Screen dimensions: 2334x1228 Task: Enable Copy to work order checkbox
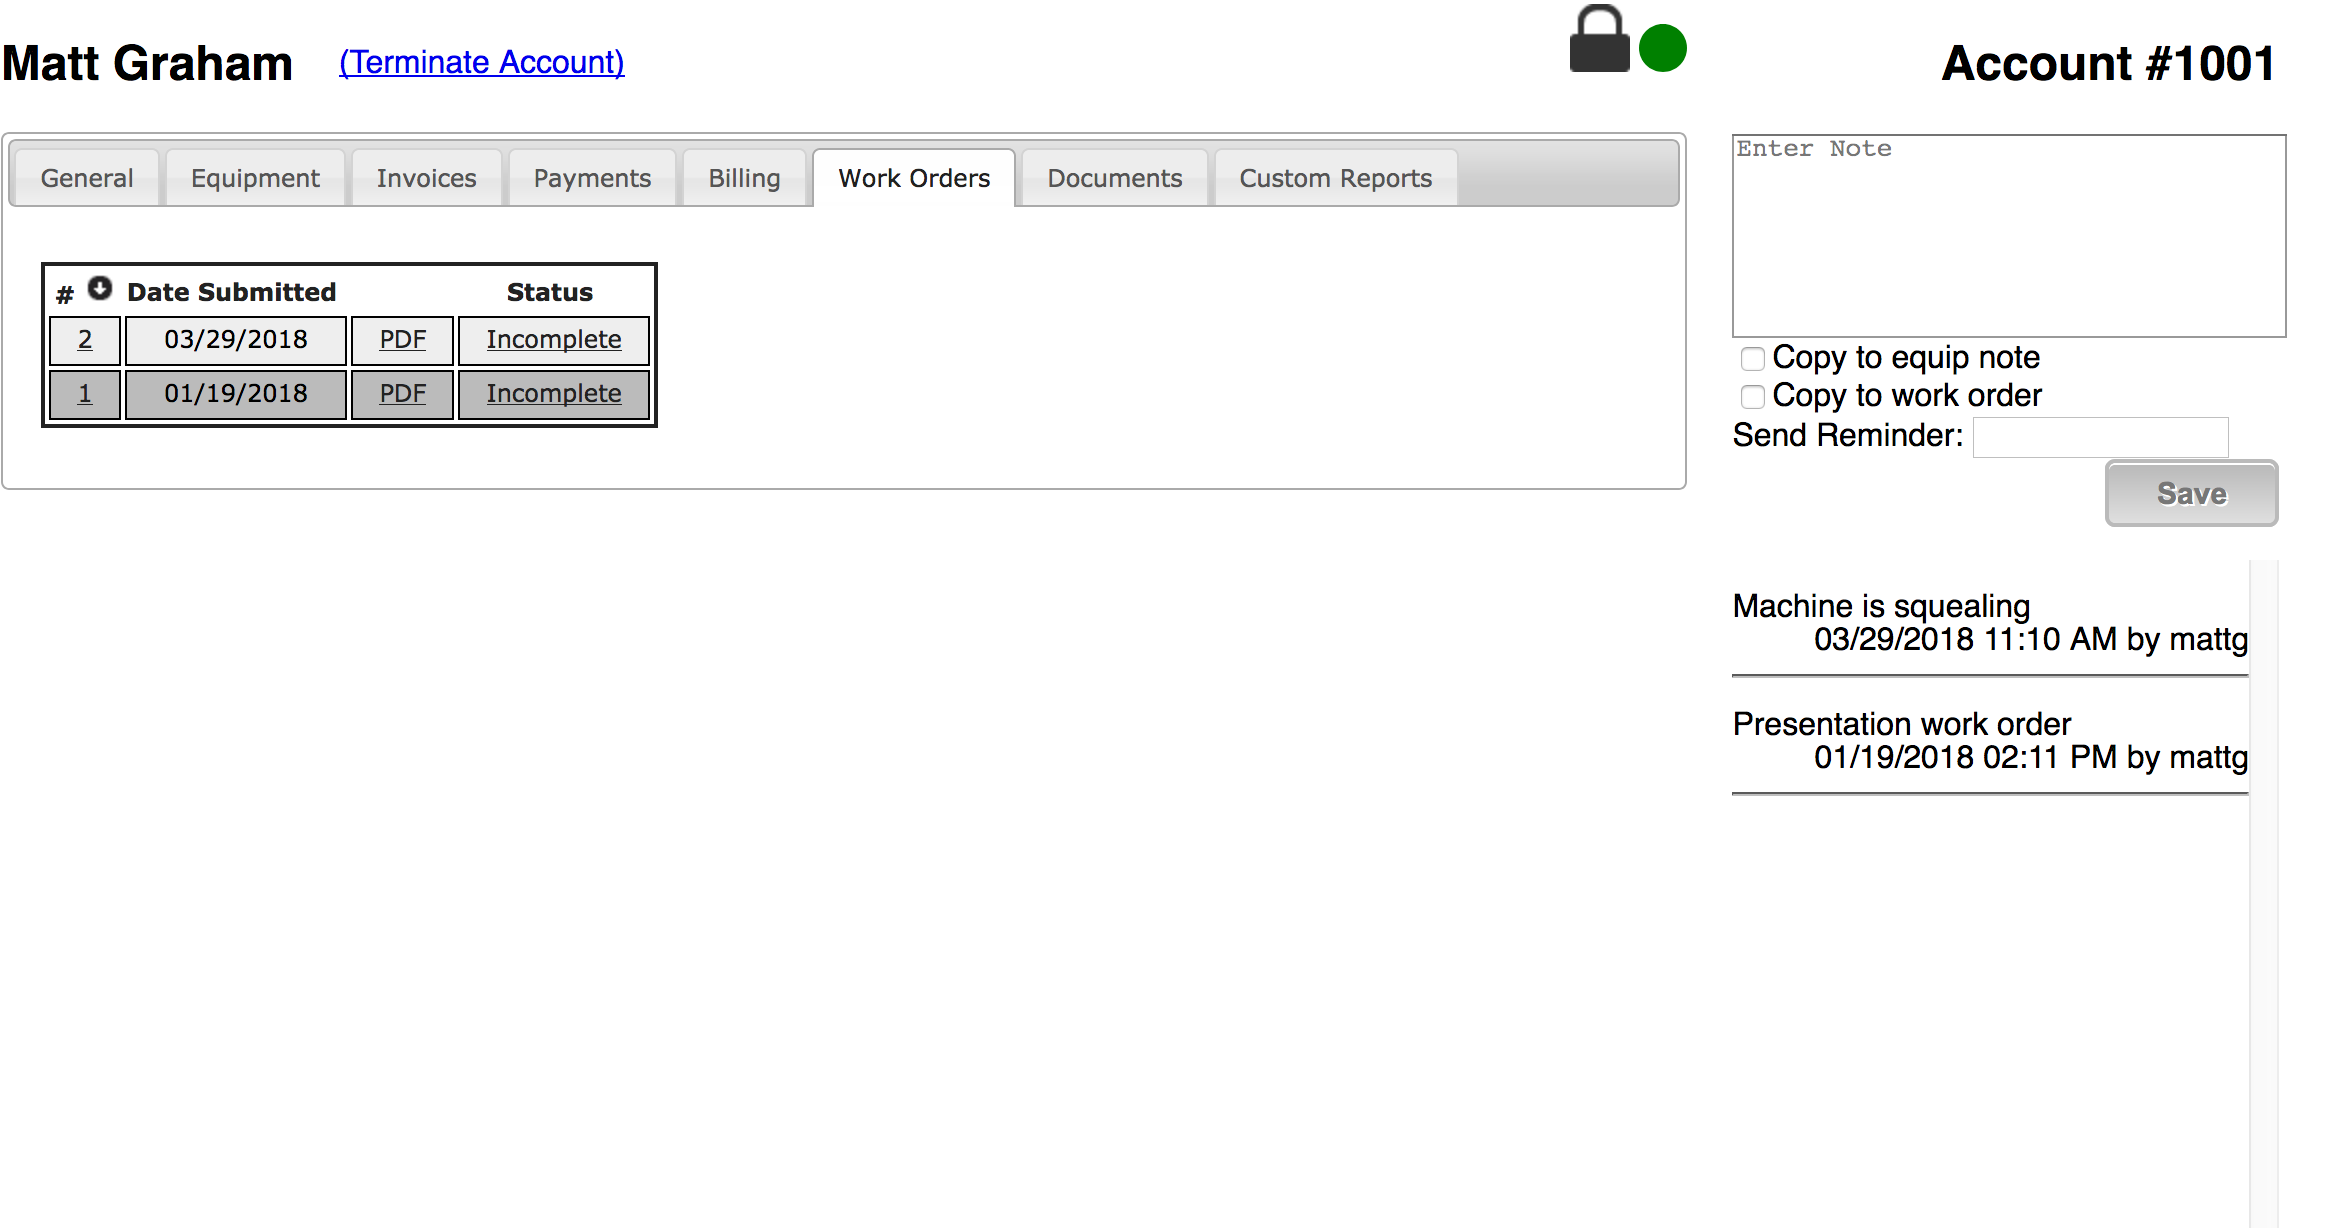(1752, 396)
